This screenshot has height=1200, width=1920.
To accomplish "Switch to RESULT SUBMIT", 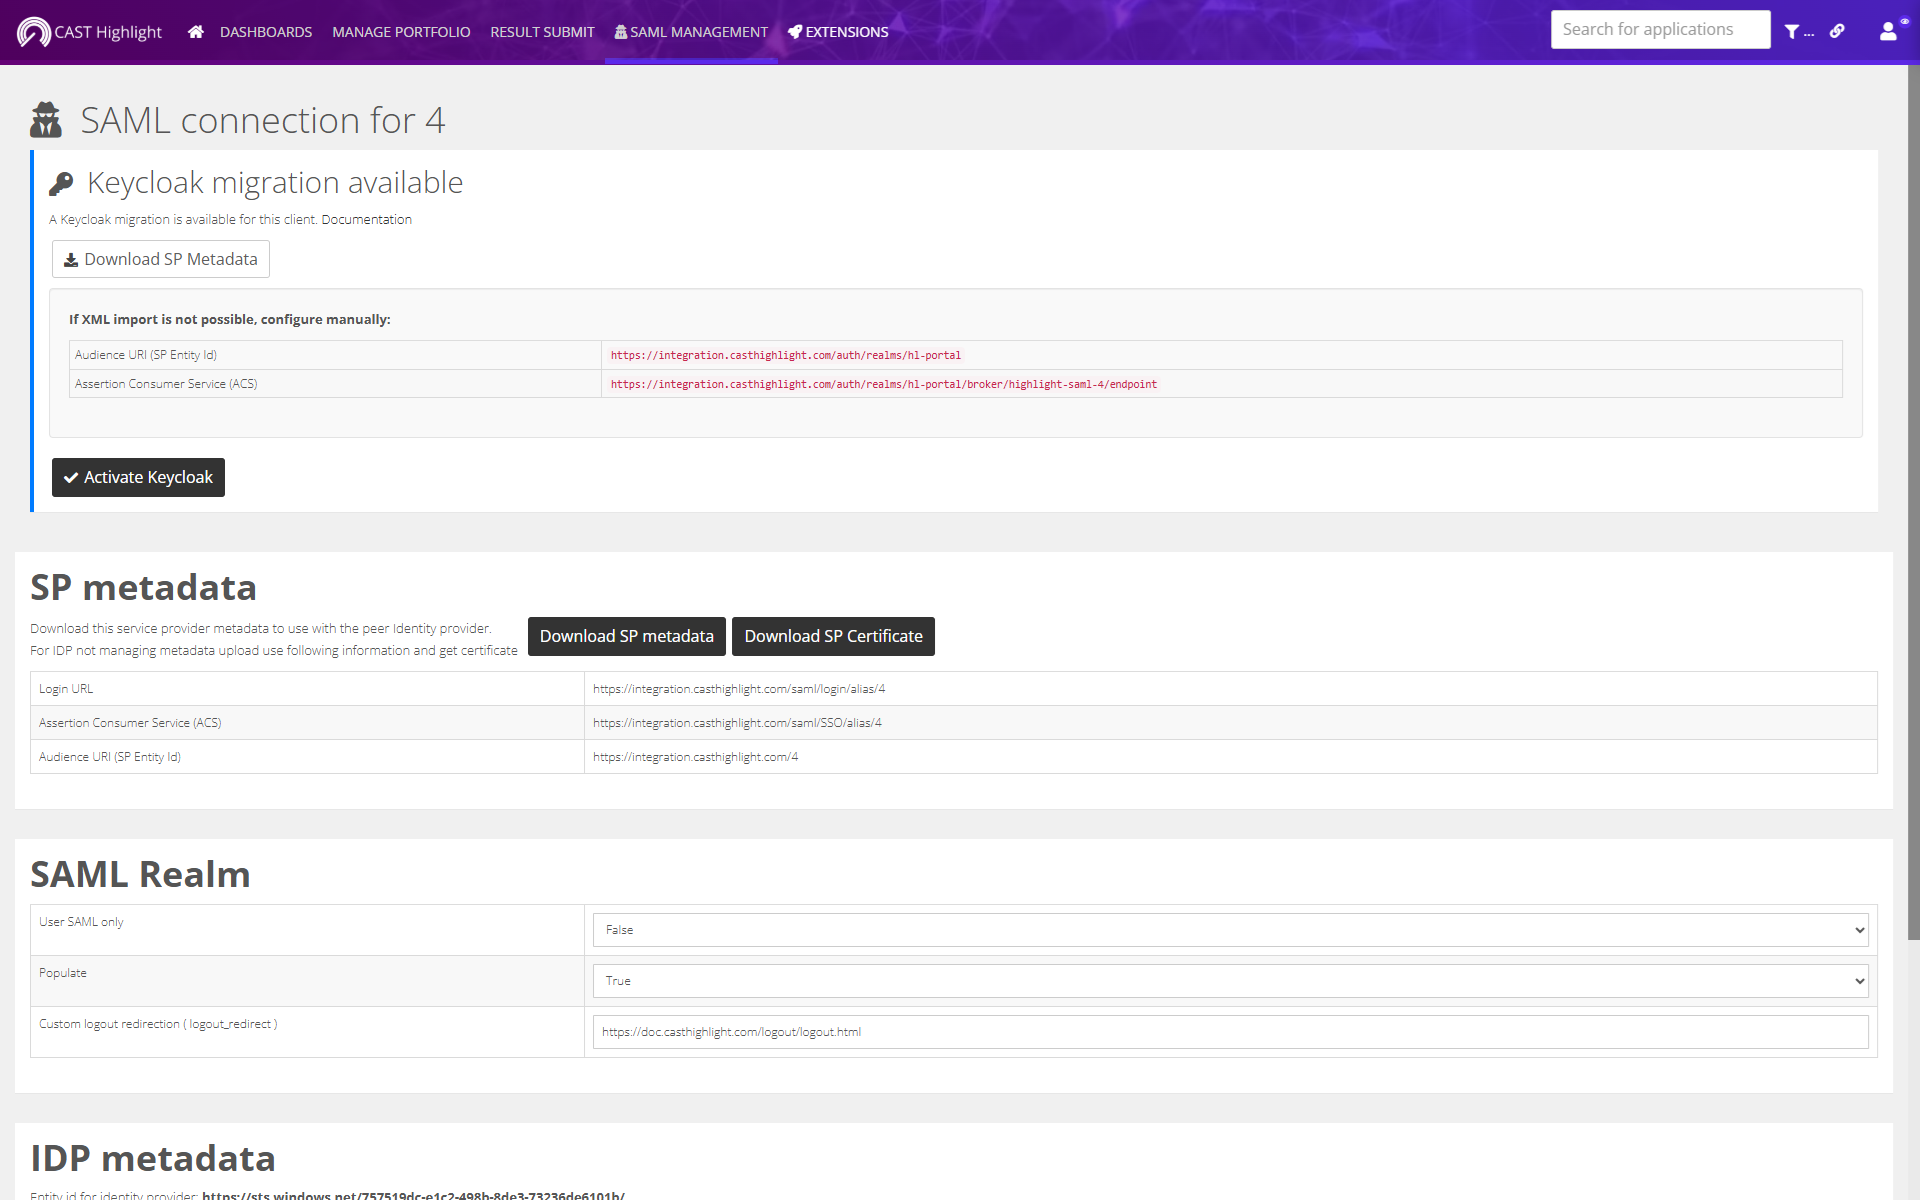I will click(542, 32).
